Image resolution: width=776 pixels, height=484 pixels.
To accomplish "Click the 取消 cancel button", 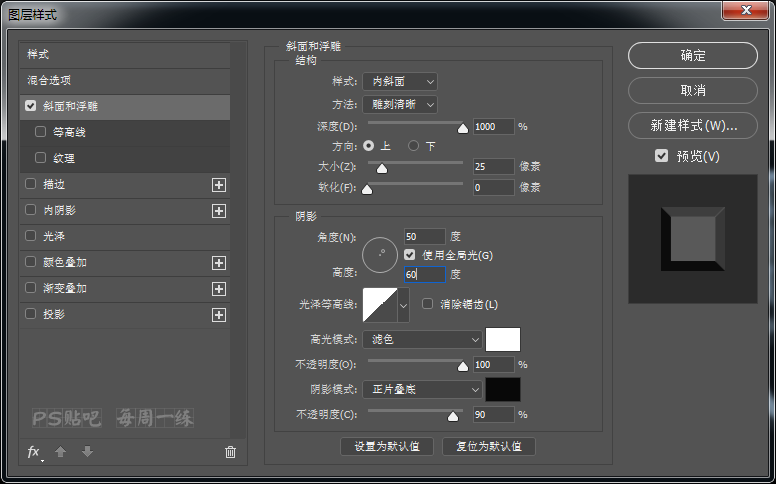I will 692,91.
